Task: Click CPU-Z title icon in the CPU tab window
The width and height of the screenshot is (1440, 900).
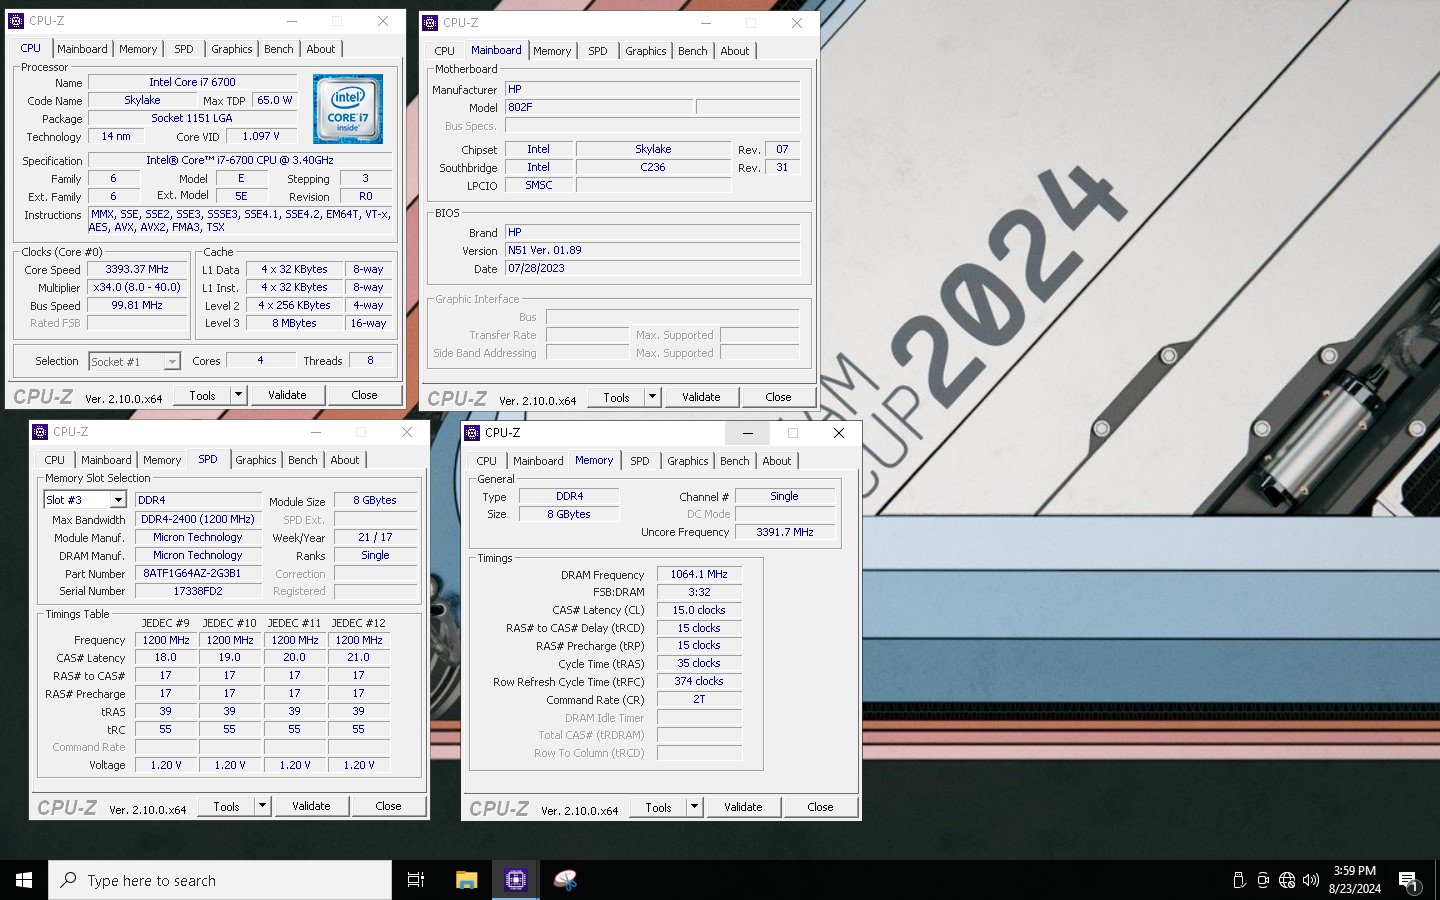Action: [16, 21]
